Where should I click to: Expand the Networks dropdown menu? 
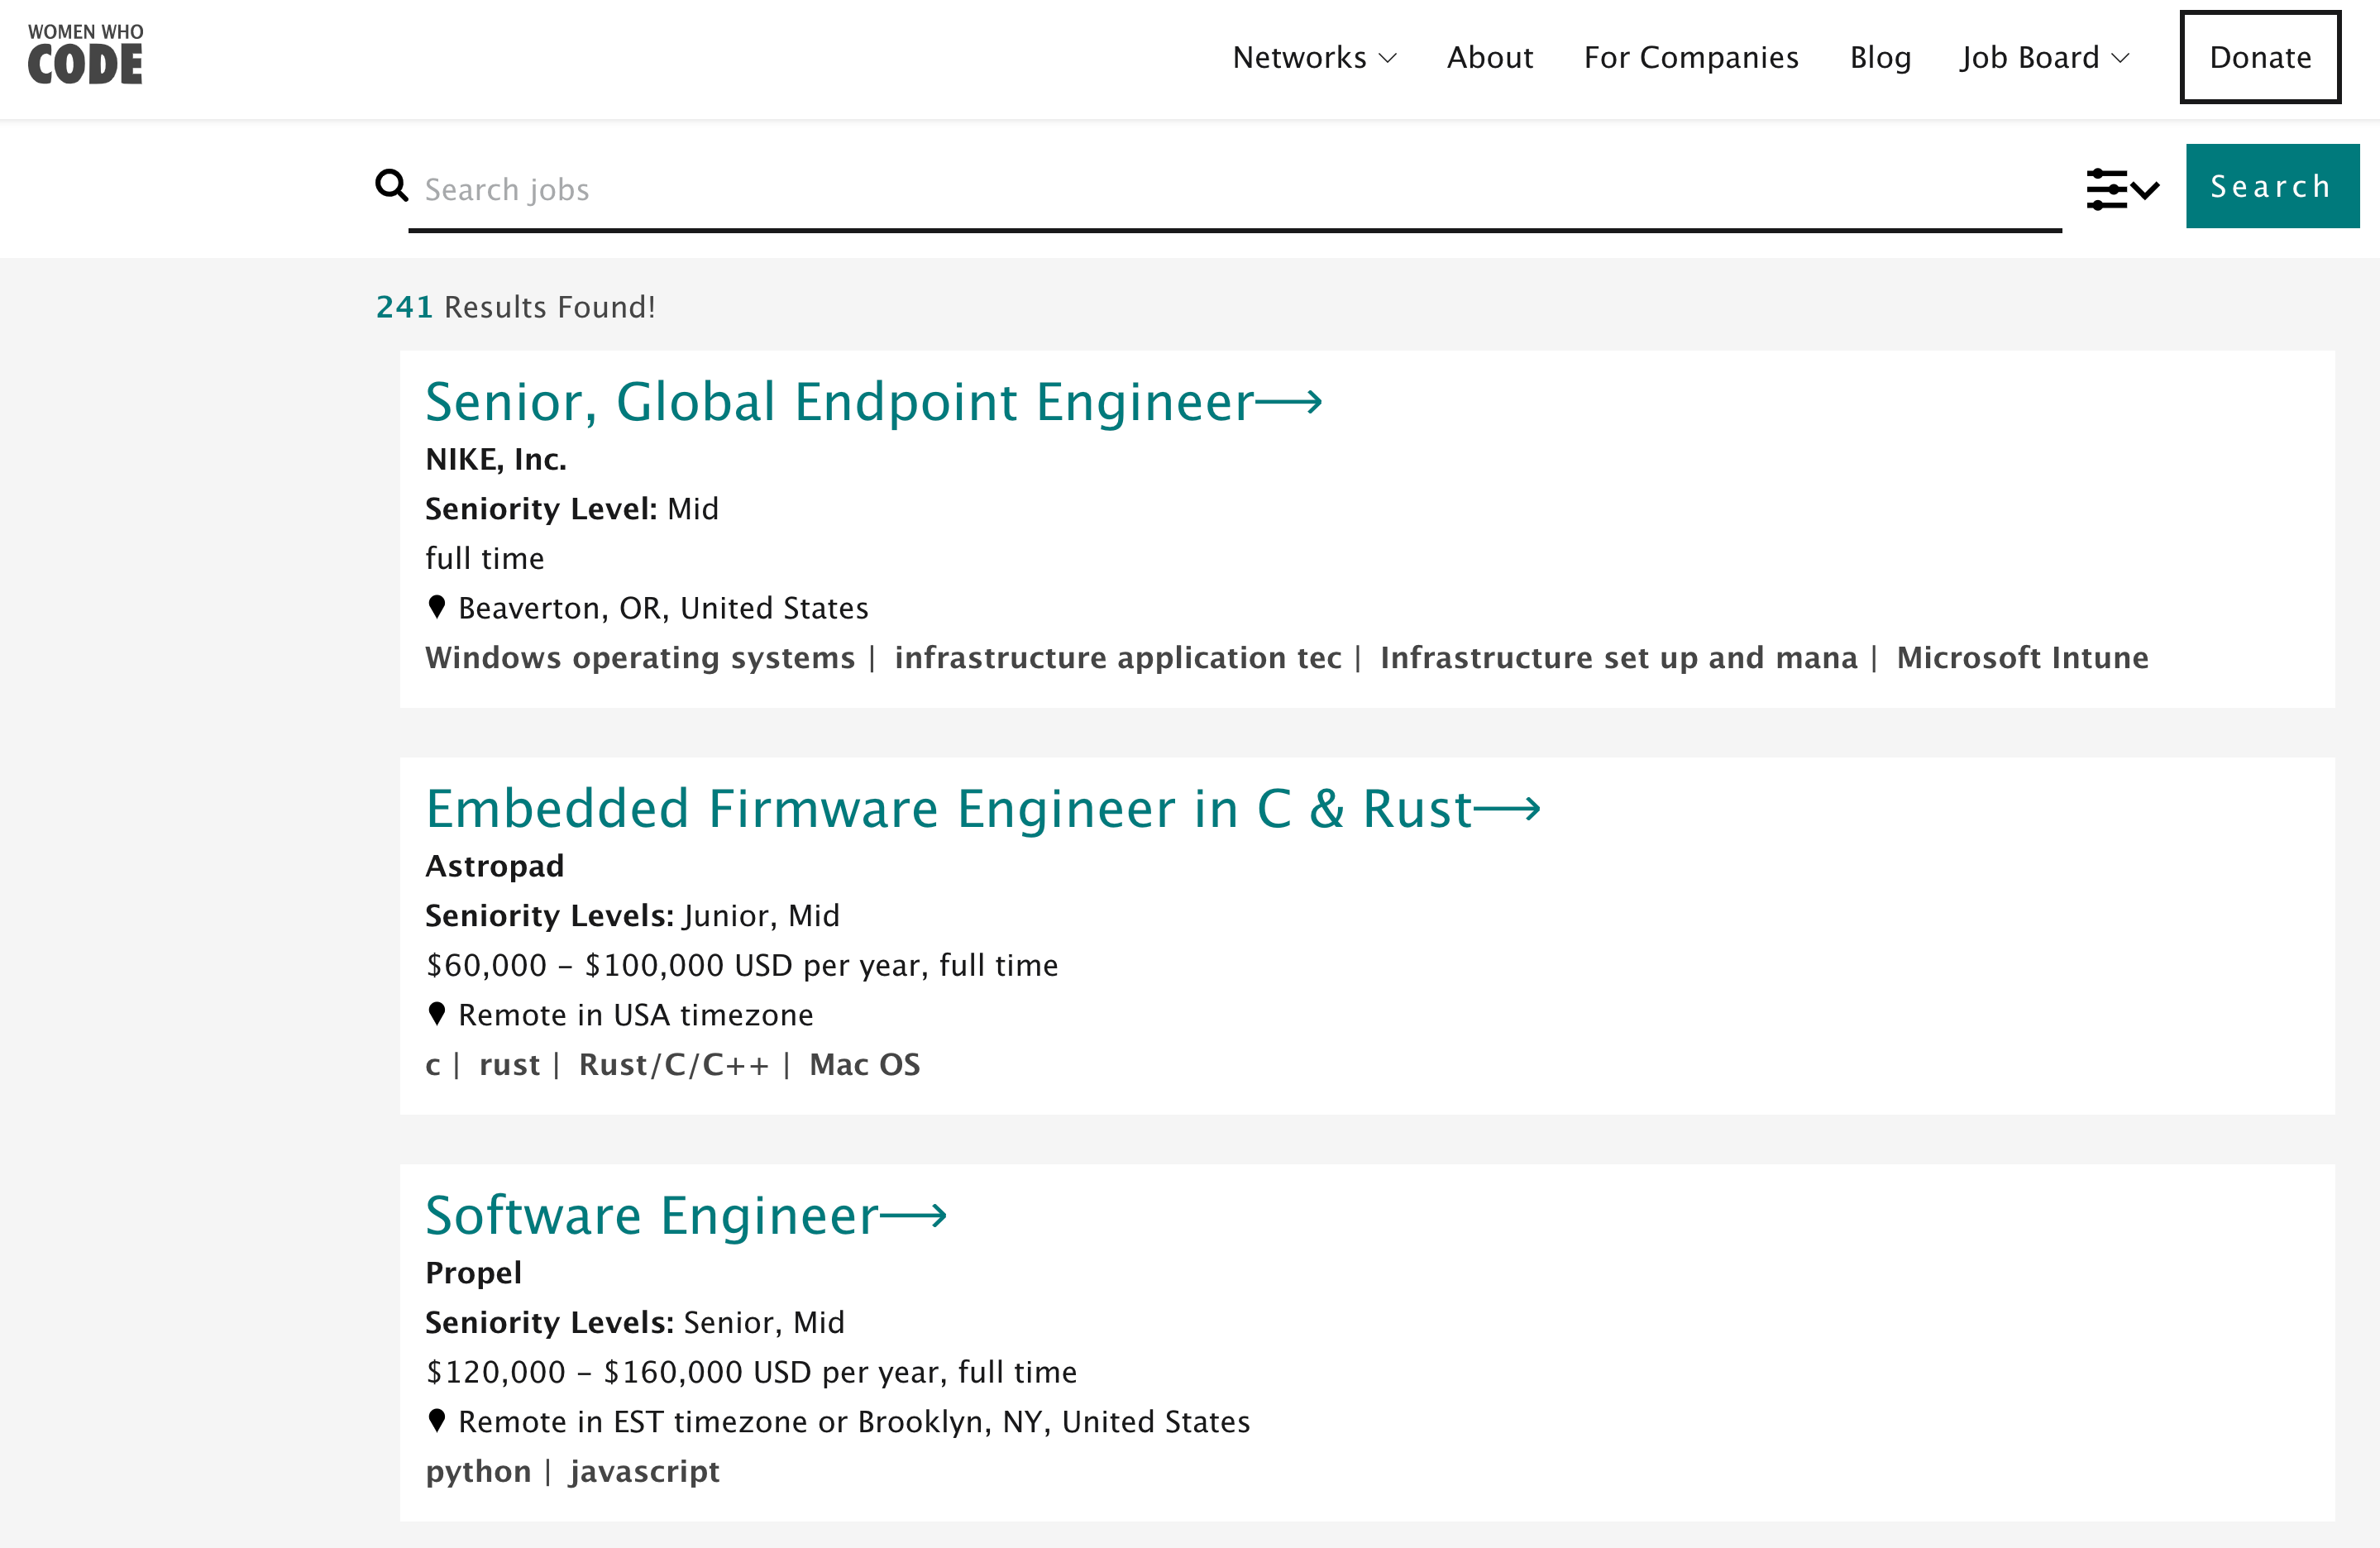(x=1313, y=58)
